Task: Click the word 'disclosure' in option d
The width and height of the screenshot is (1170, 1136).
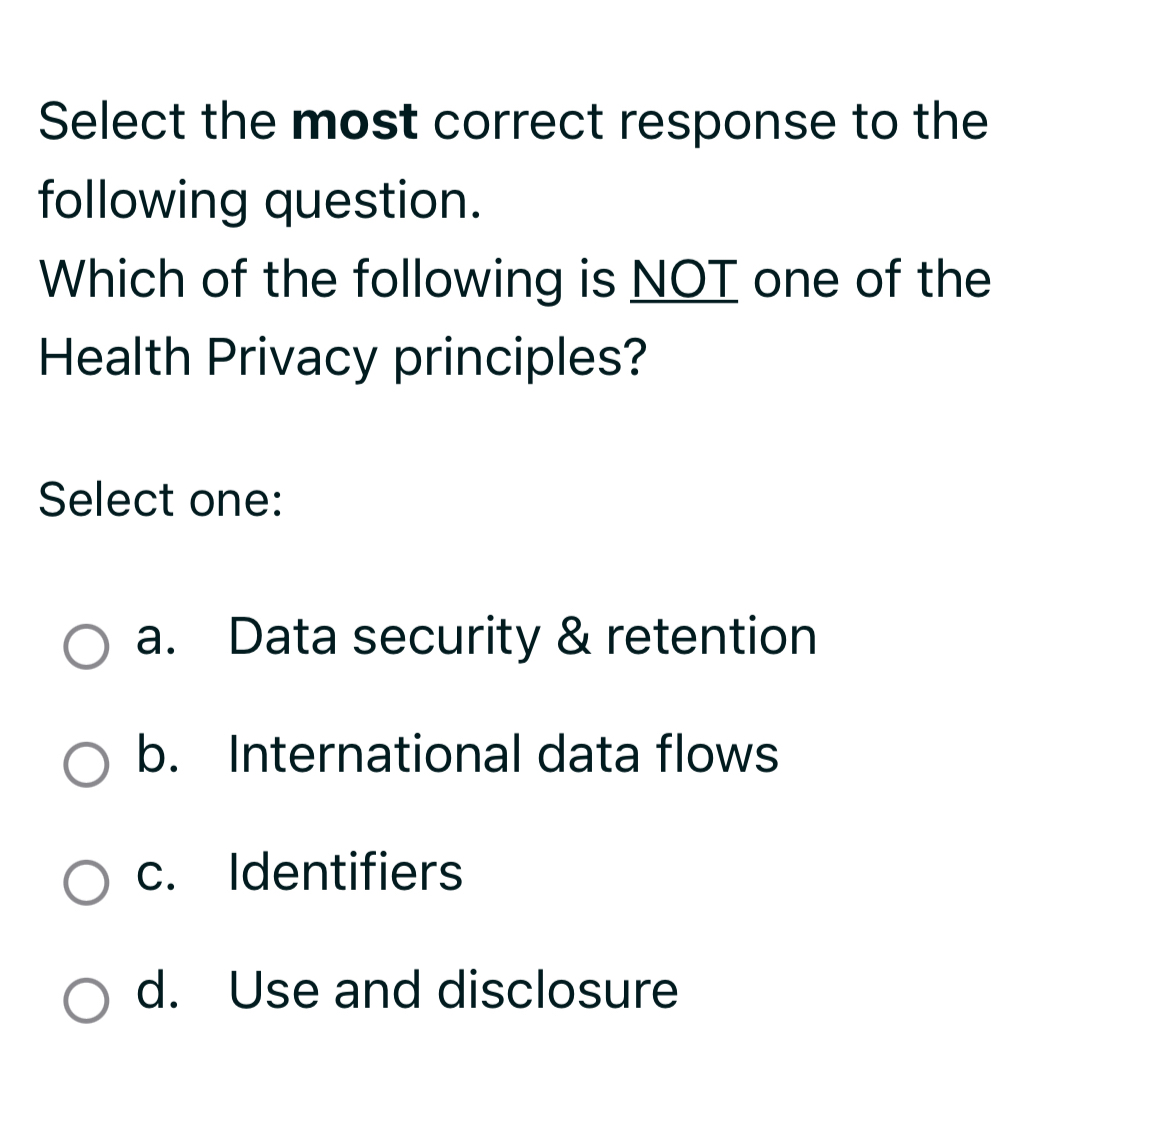Action: [557, 990]
